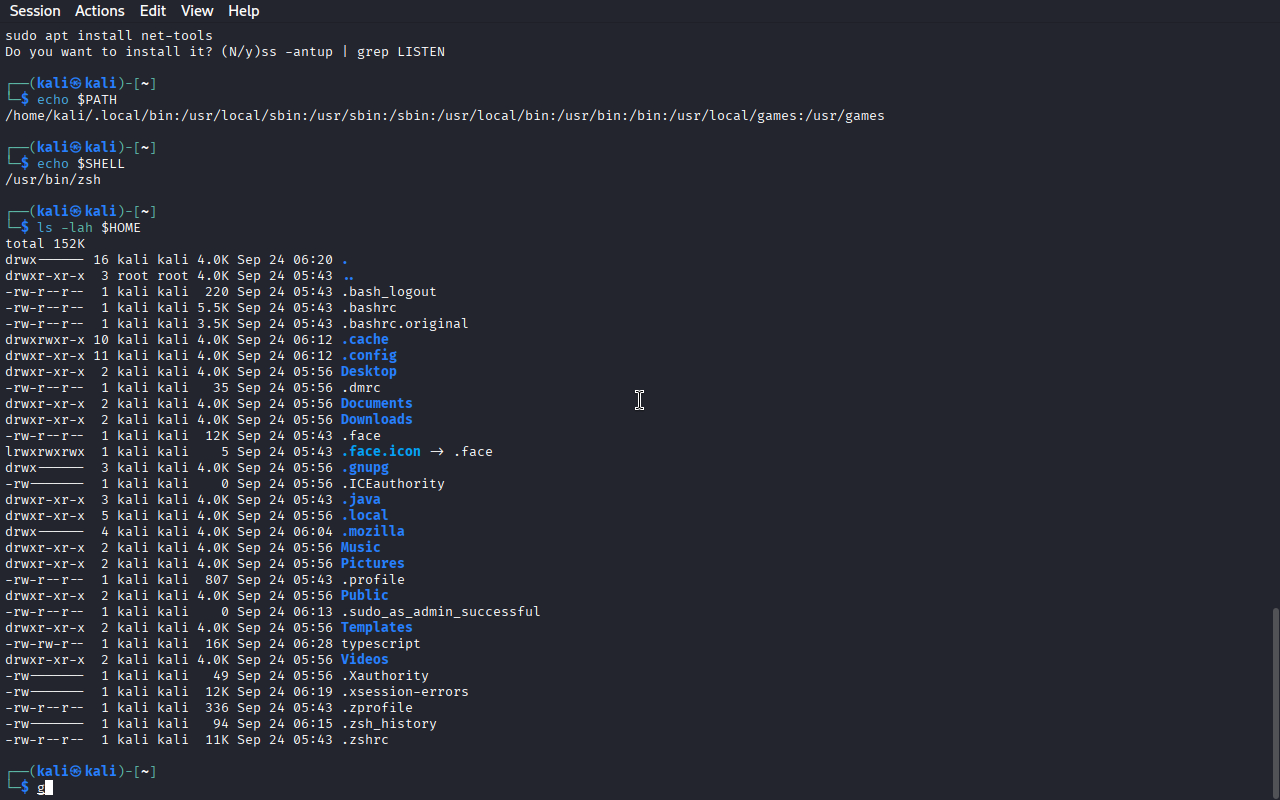1280x800 pixels.
Task: Open the Edit menu
Action: [153, 11]
